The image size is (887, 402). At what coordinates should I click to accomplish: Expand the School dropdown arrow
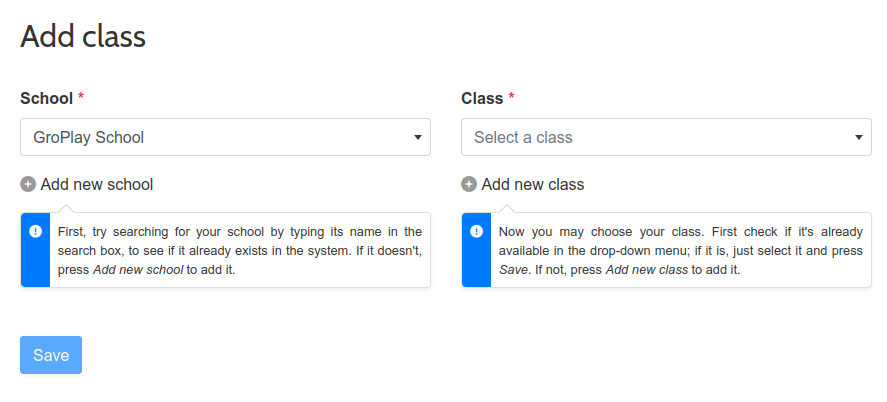[417, 137]
